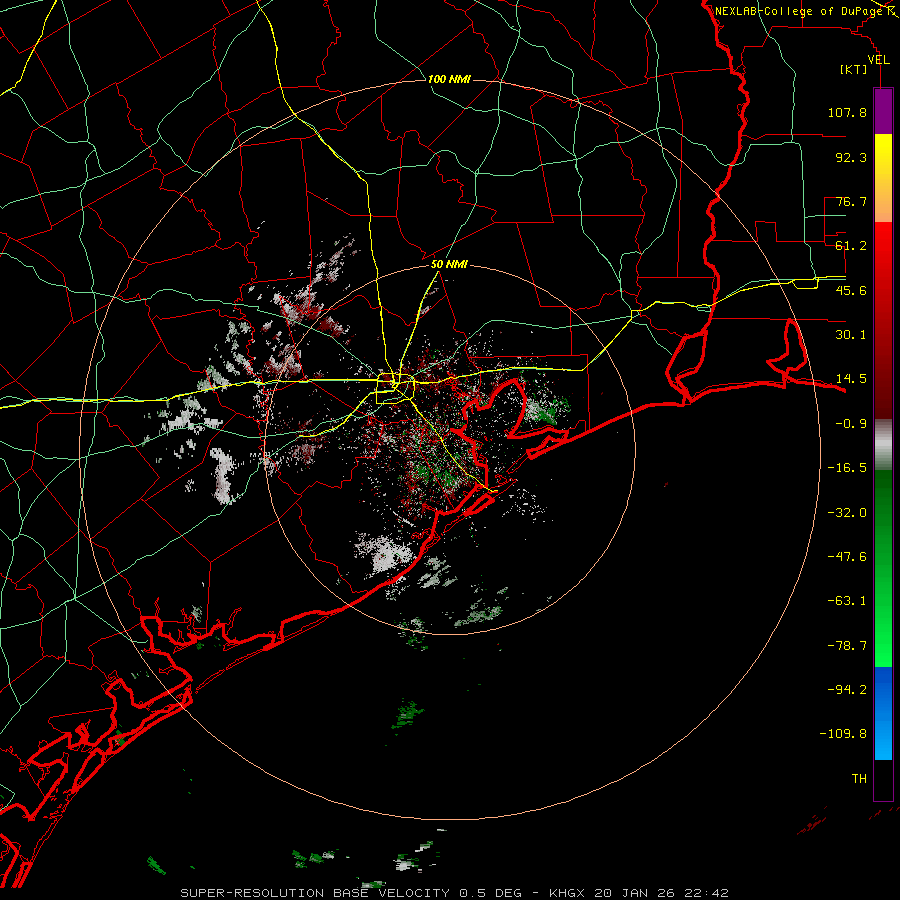Click the 50 NMI range ring label
This screenshot has width=900, height=900.
tap(449, 265)
